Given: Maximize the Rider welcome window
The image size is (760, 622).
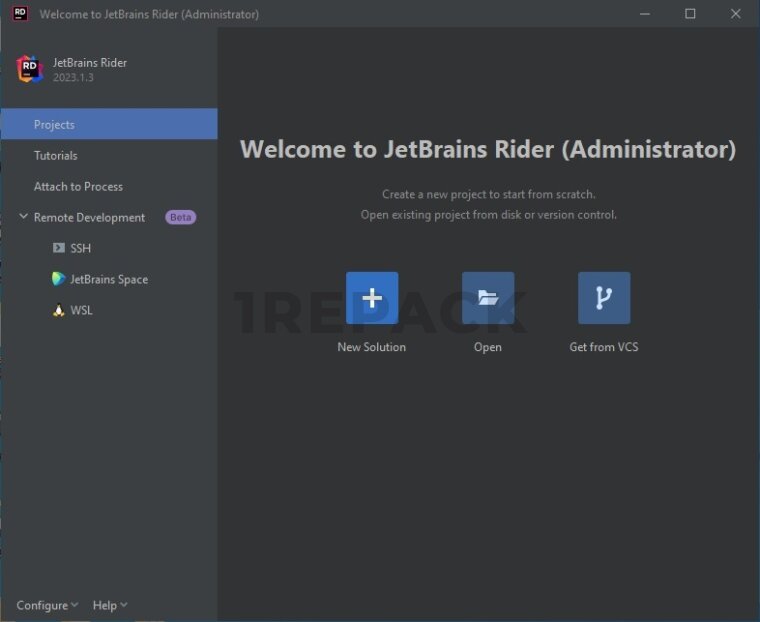Looking at the screenshot, I should (x=690, y=14).
